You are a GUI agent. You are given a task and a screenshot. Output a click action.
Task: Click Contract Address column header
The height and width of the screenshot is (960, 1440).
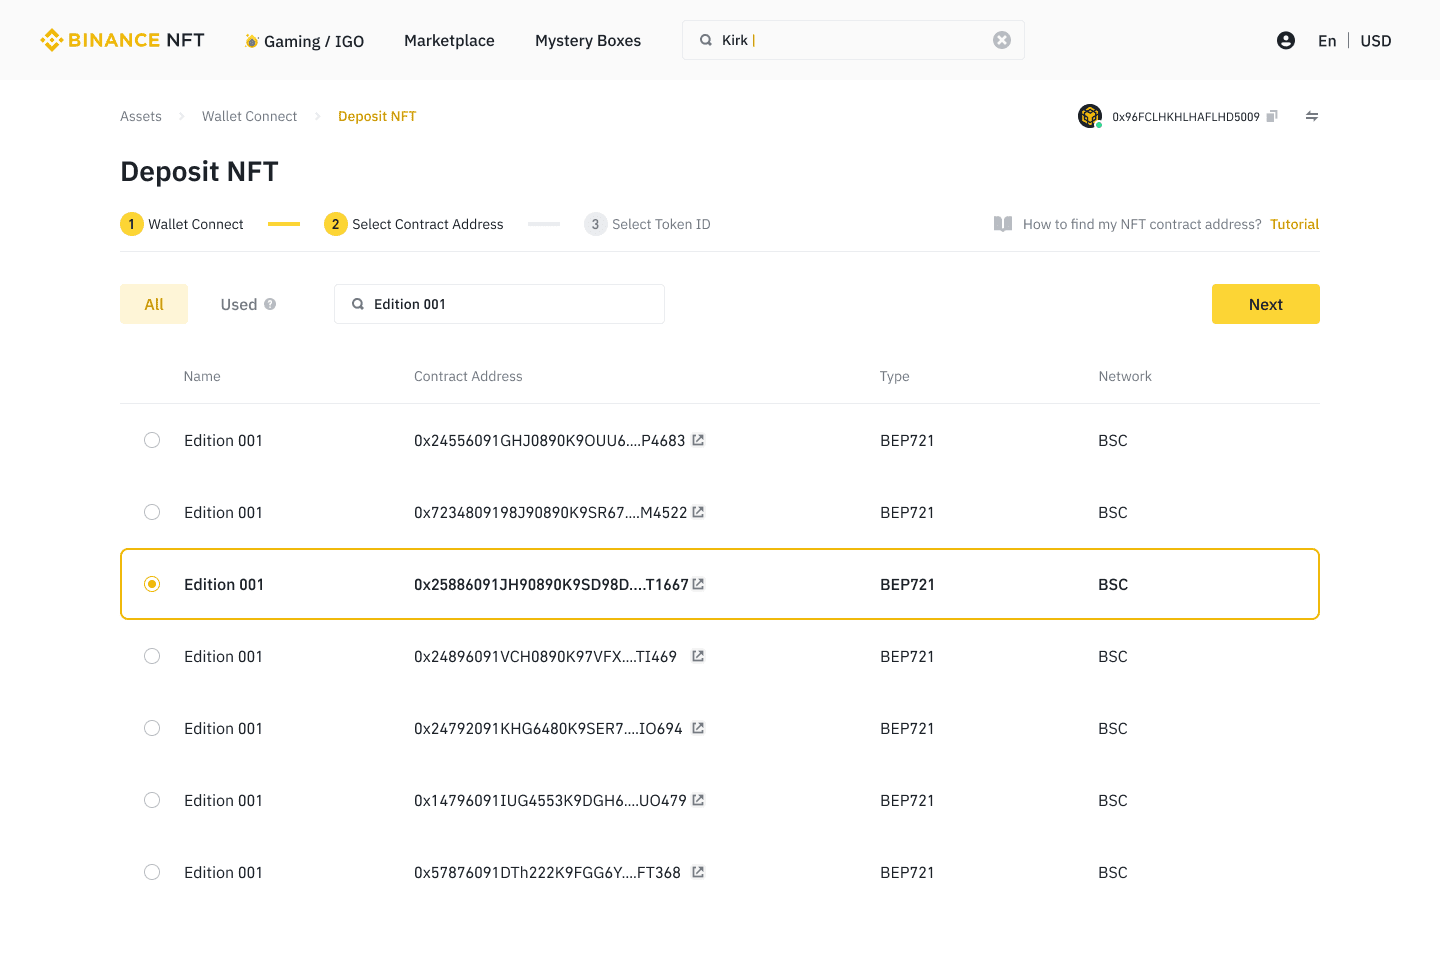tap(468, 376)
